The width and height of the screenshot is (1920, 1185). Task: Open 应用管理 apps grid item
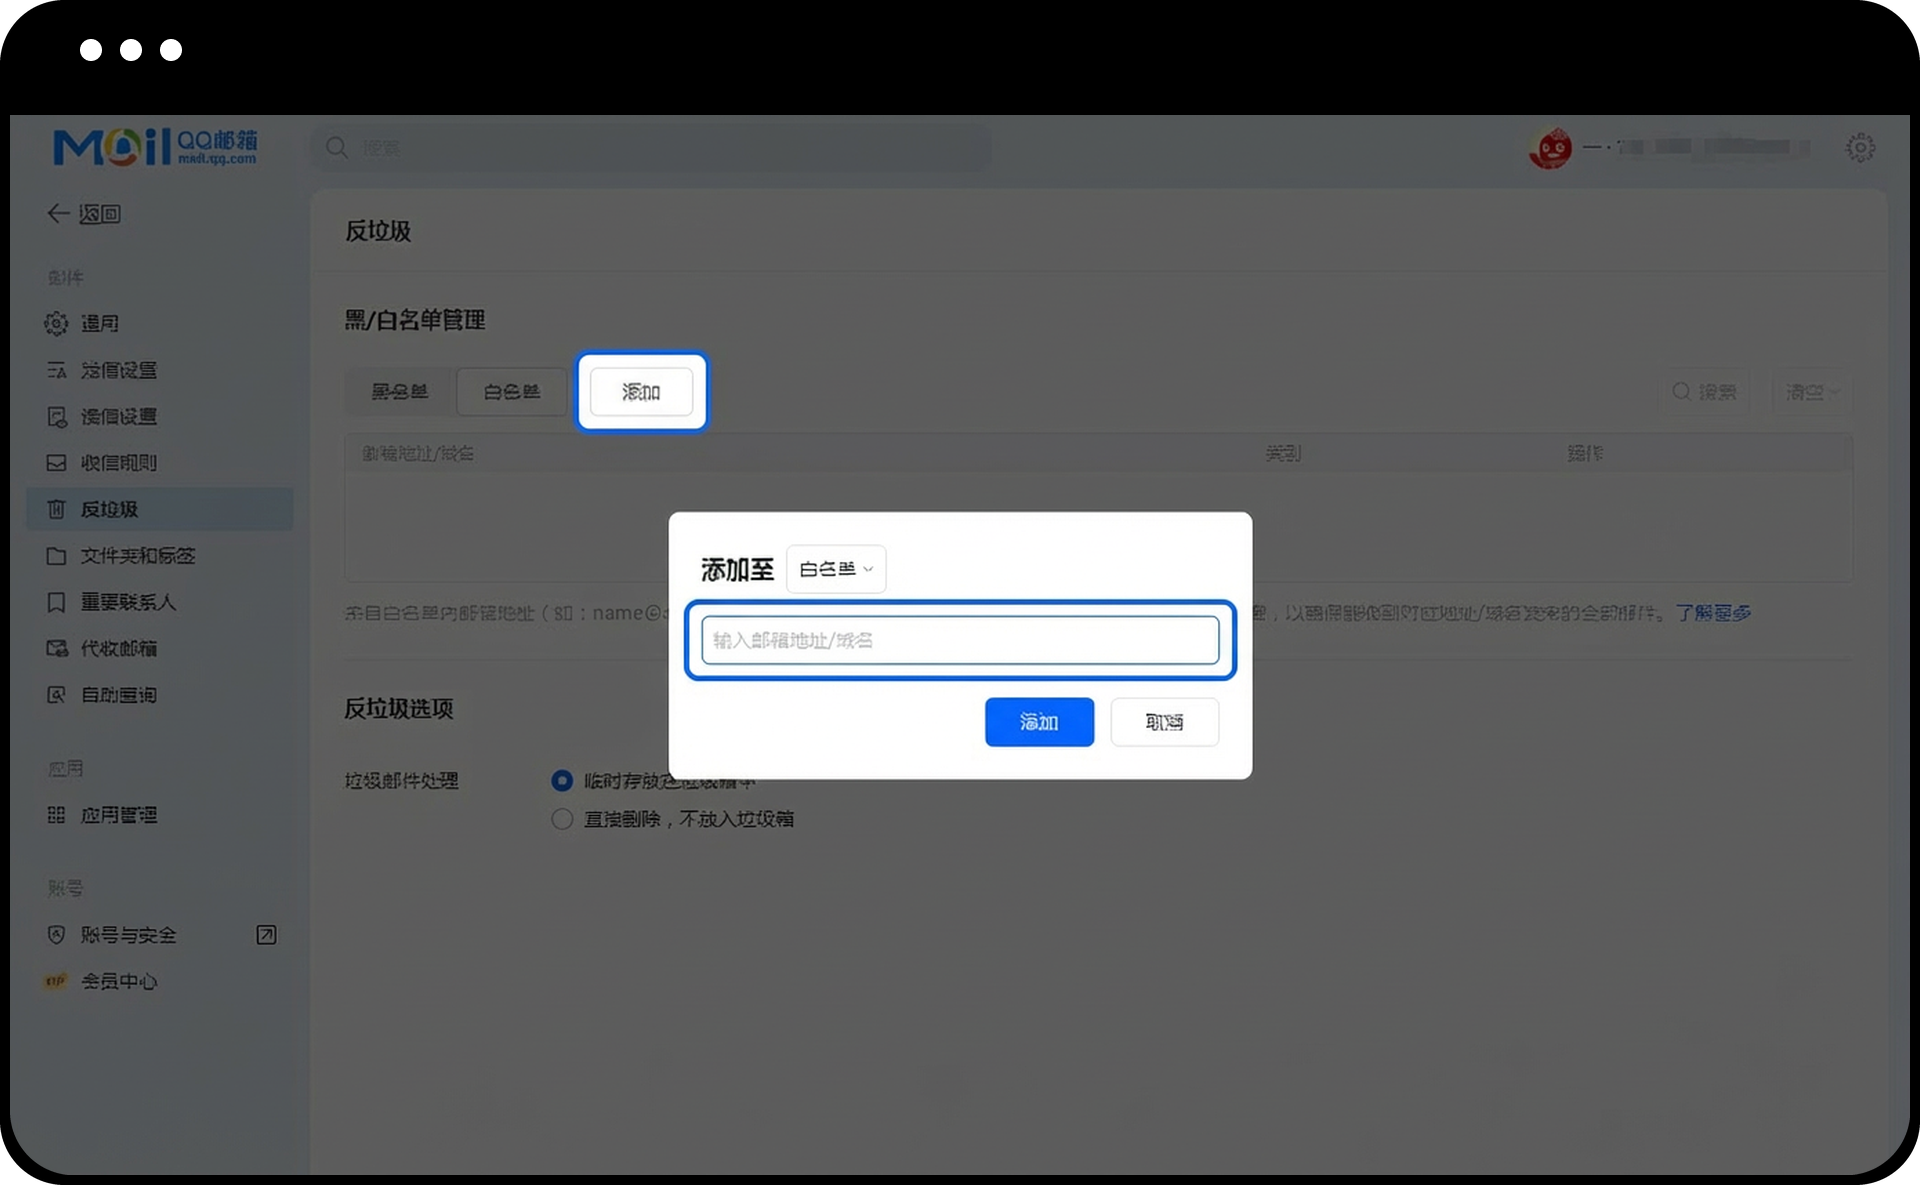(x=117, y=815)
